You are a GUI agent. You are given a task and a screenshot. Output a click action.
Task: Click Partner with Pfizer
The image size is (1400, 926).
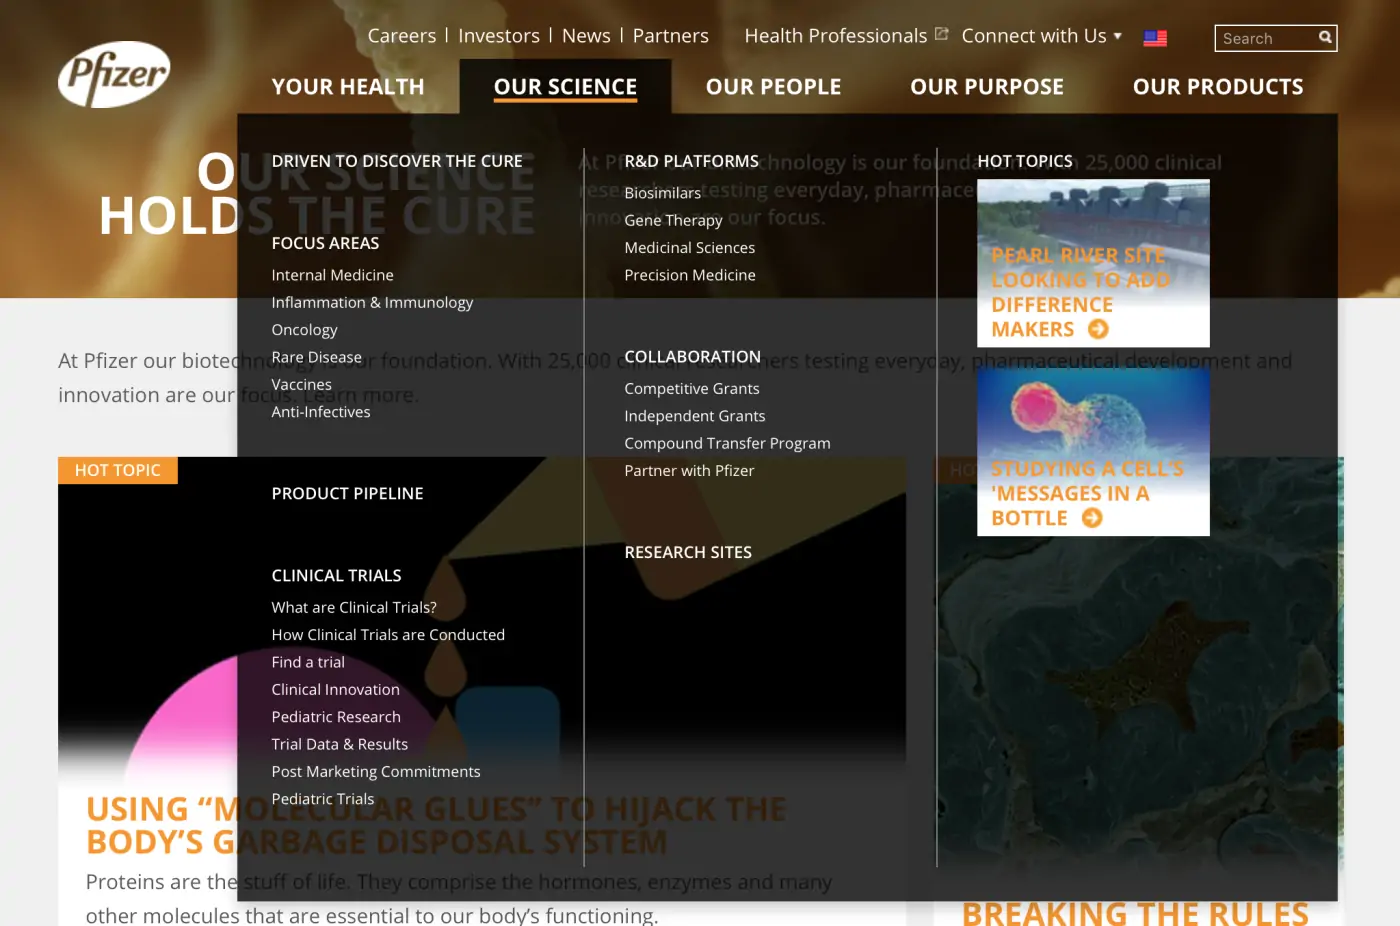tap(689, 471)
